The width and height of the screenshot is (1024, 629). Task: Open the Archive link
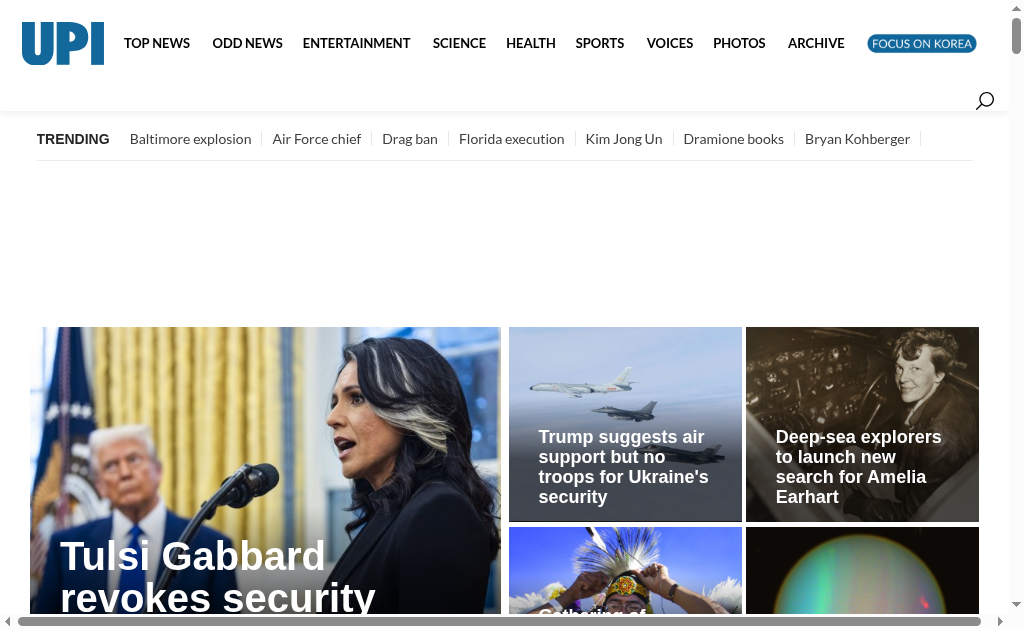(816, 43)
